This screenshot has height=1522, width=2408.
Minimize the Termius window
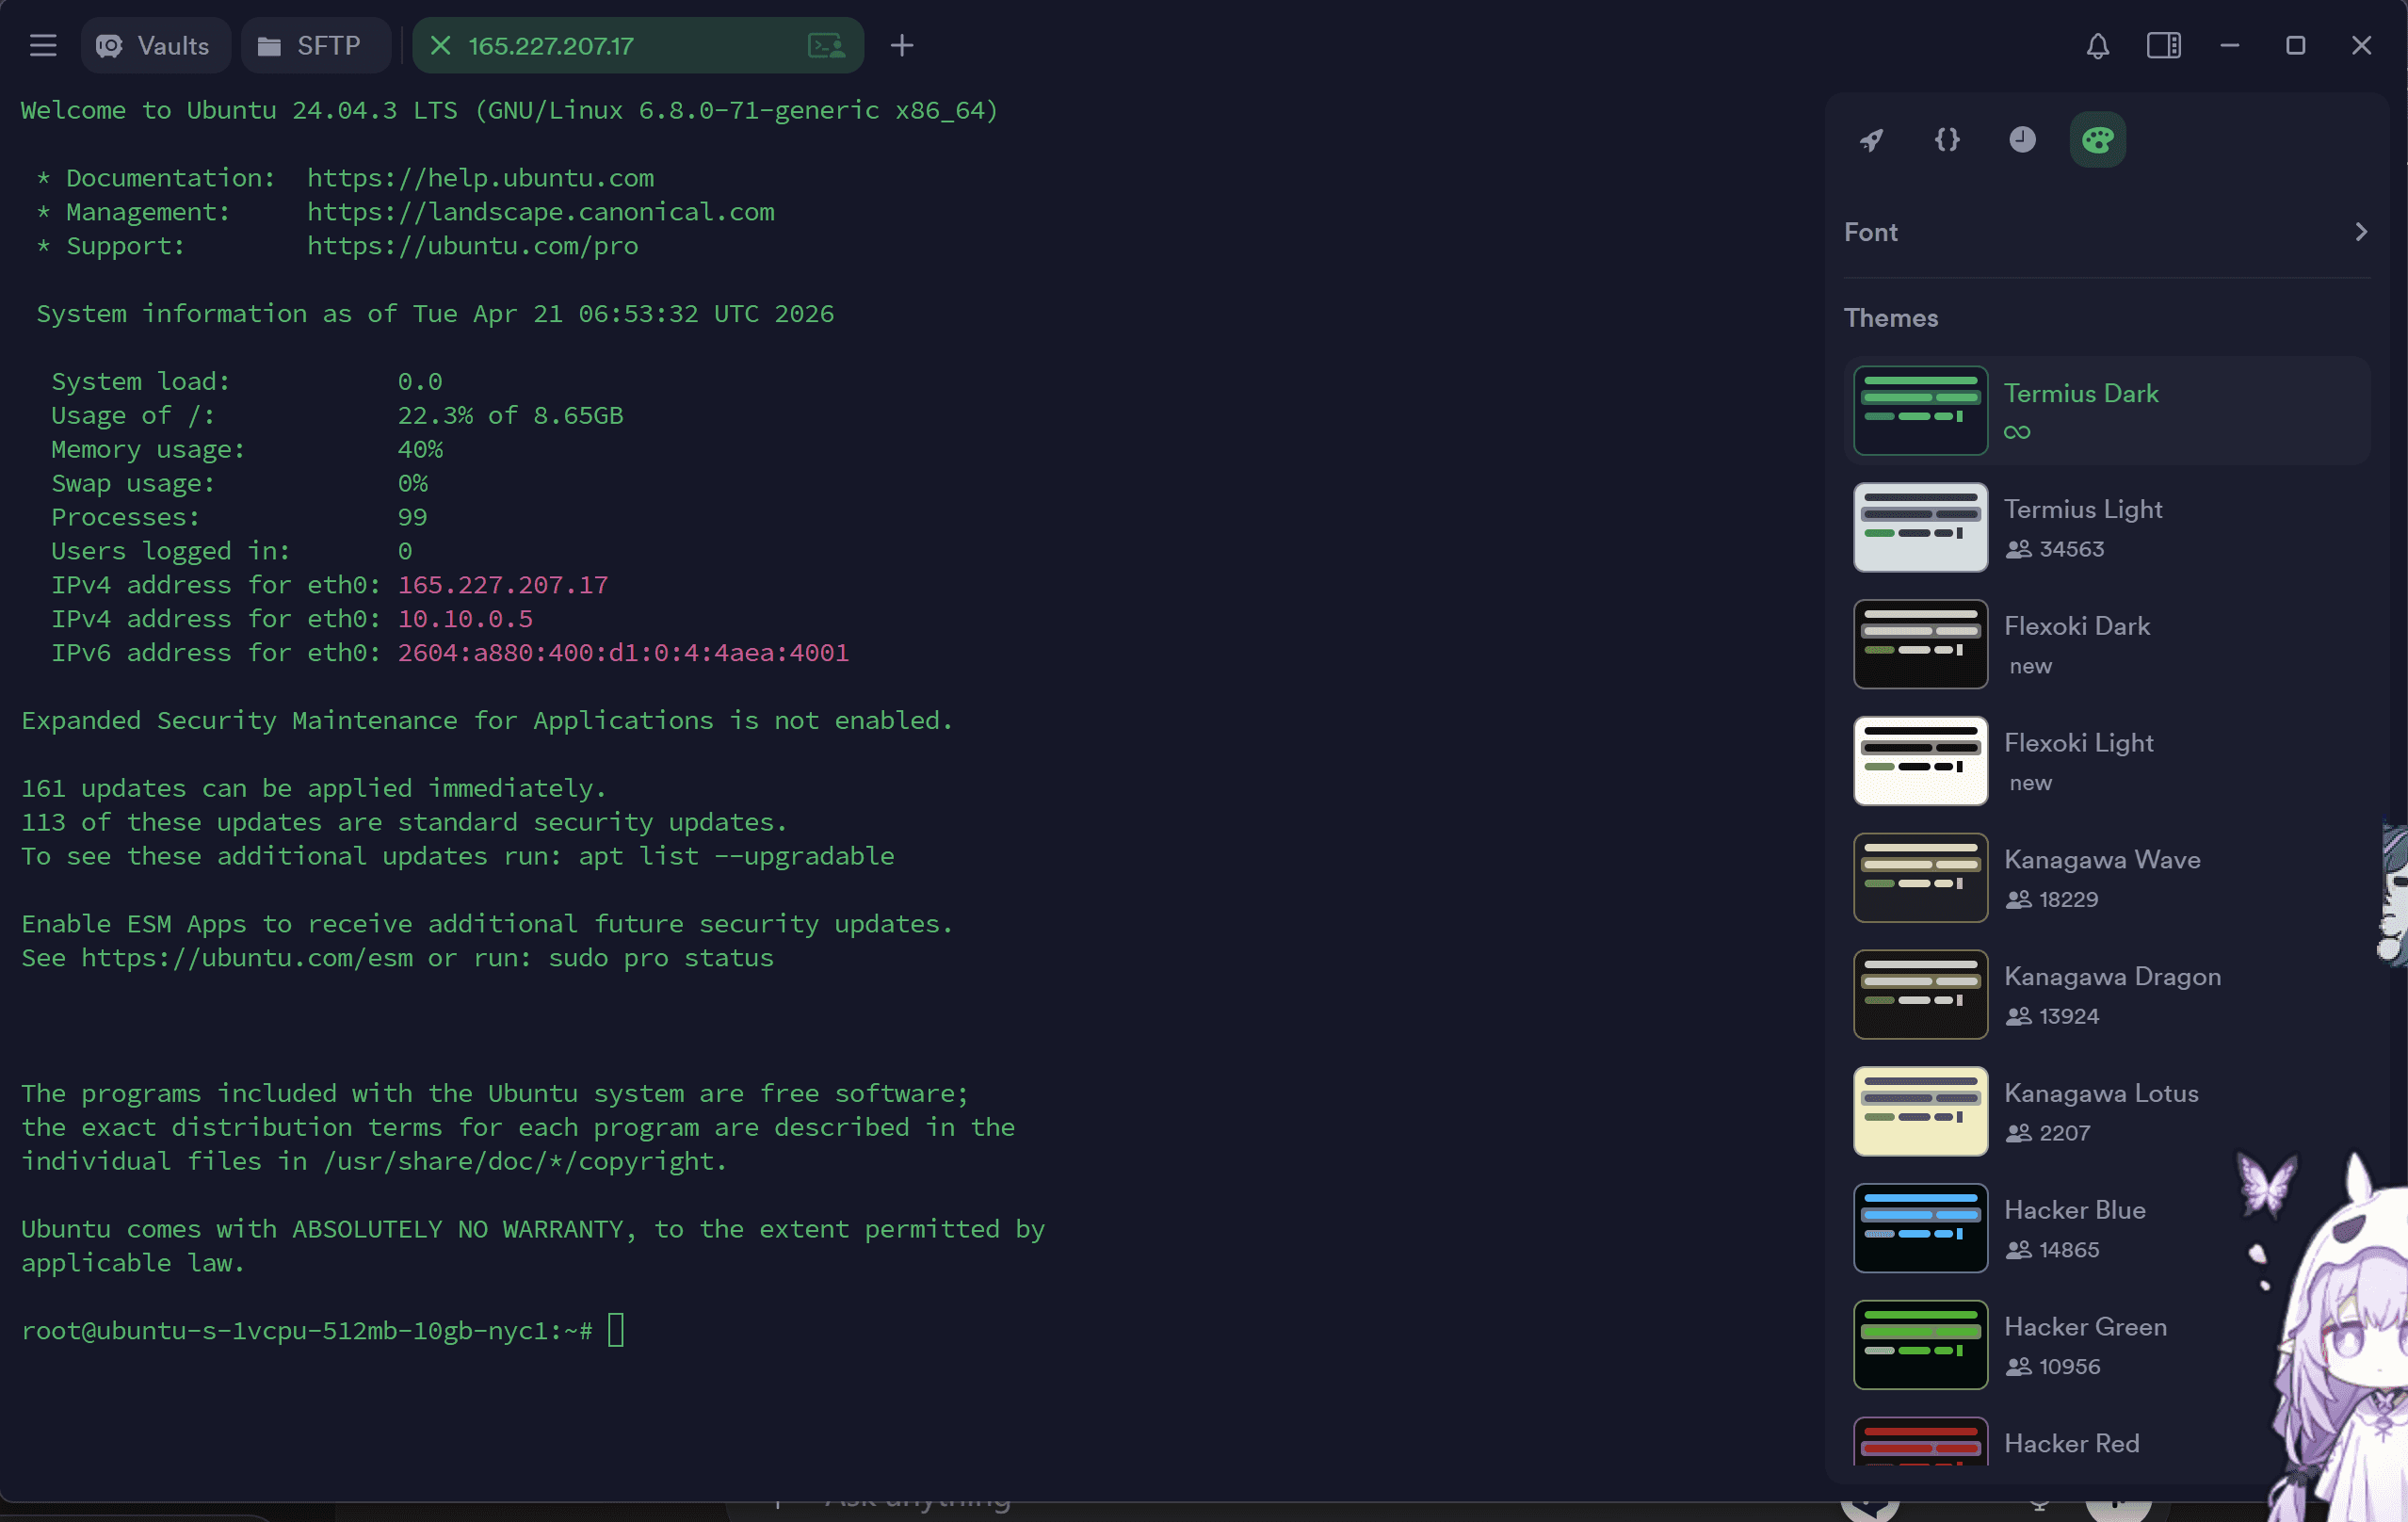pos(2229,46)
